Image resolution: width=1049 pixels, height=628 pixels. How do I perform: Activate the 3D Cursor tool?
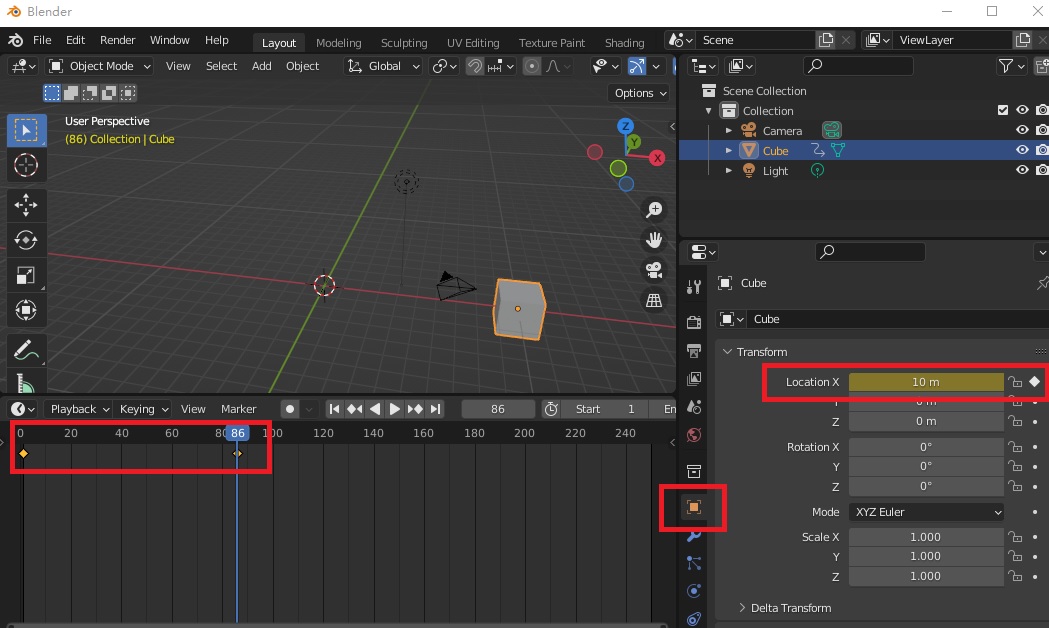click(26, 165)
